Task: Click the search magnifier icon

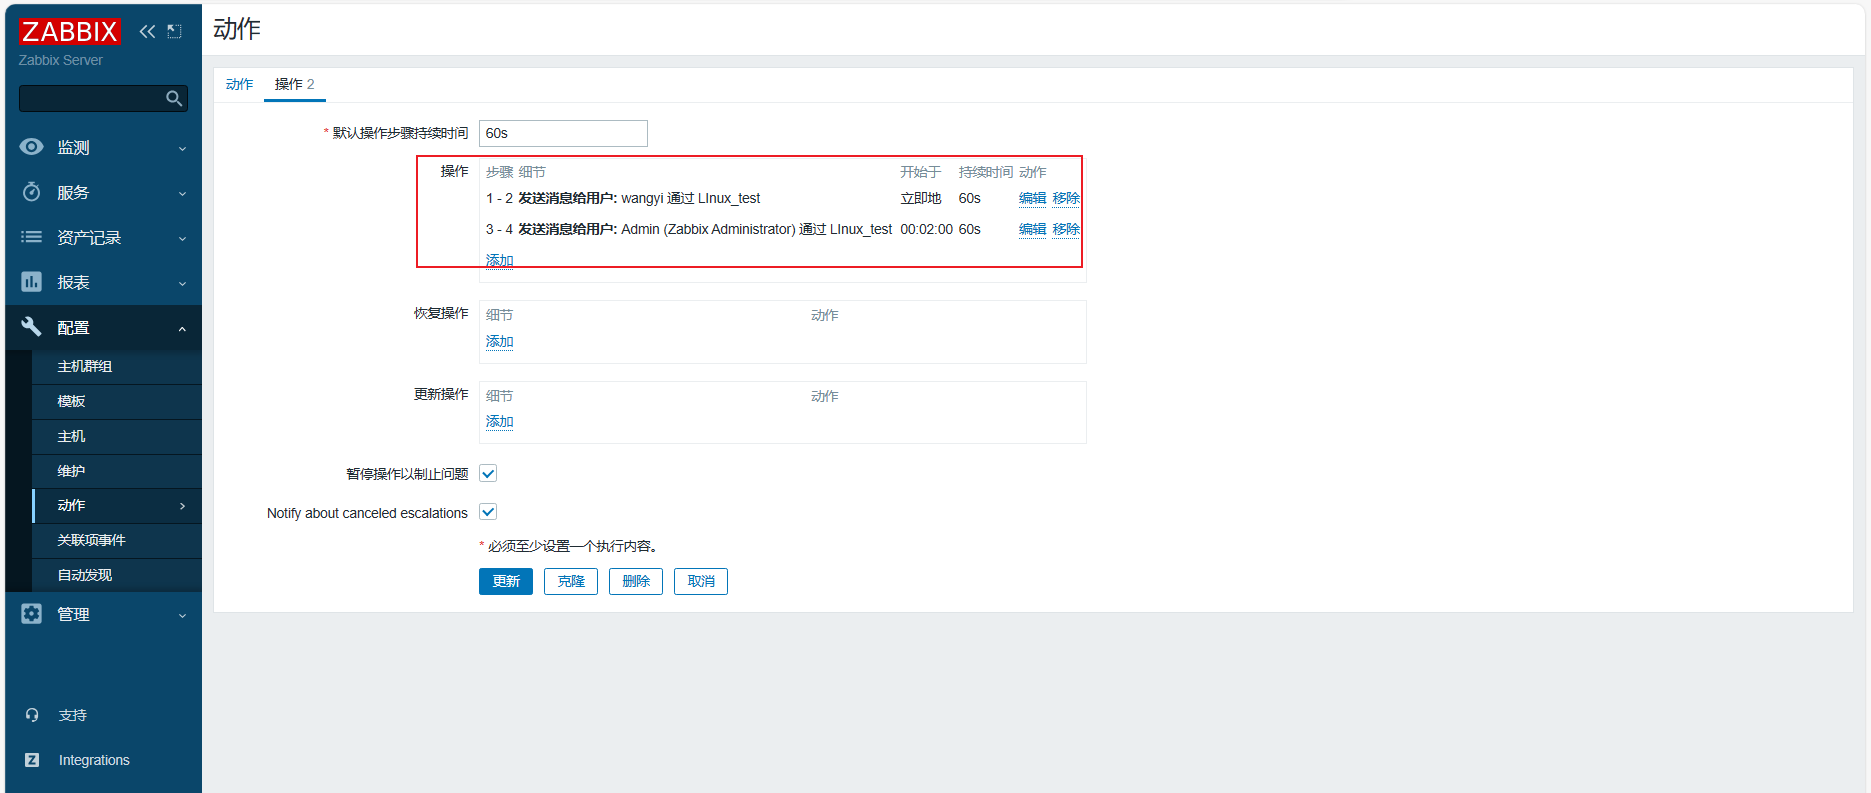Action: click(x=174, y=98)
